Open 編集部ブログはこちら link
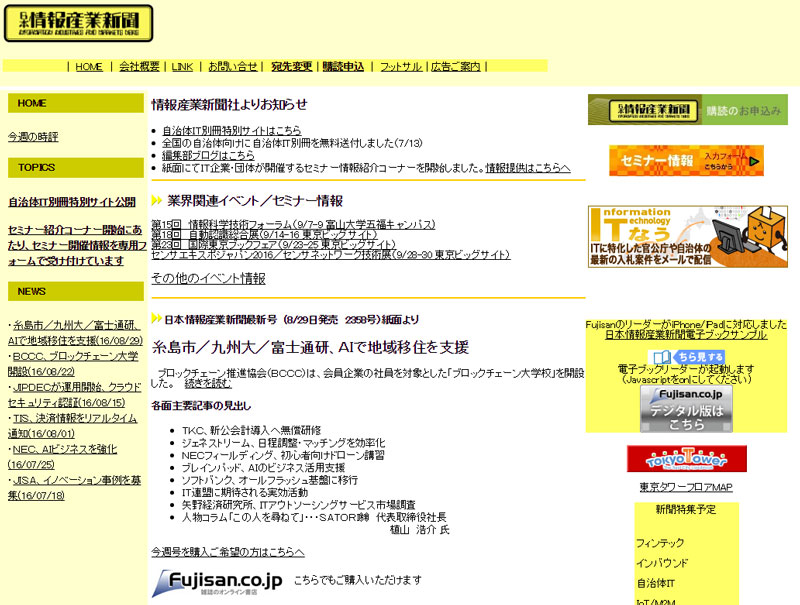Image resolution: width=800 pixels, height=605 pixels. pos(208,156)
